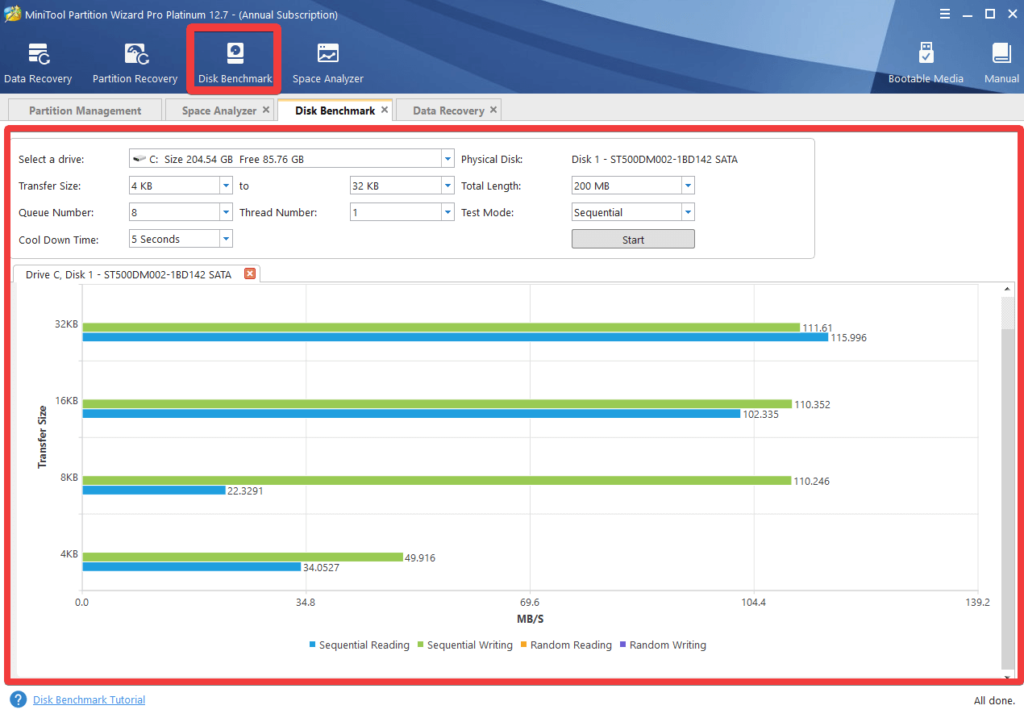Open the 4 KB transfer size dropdown

click(226, 186)
